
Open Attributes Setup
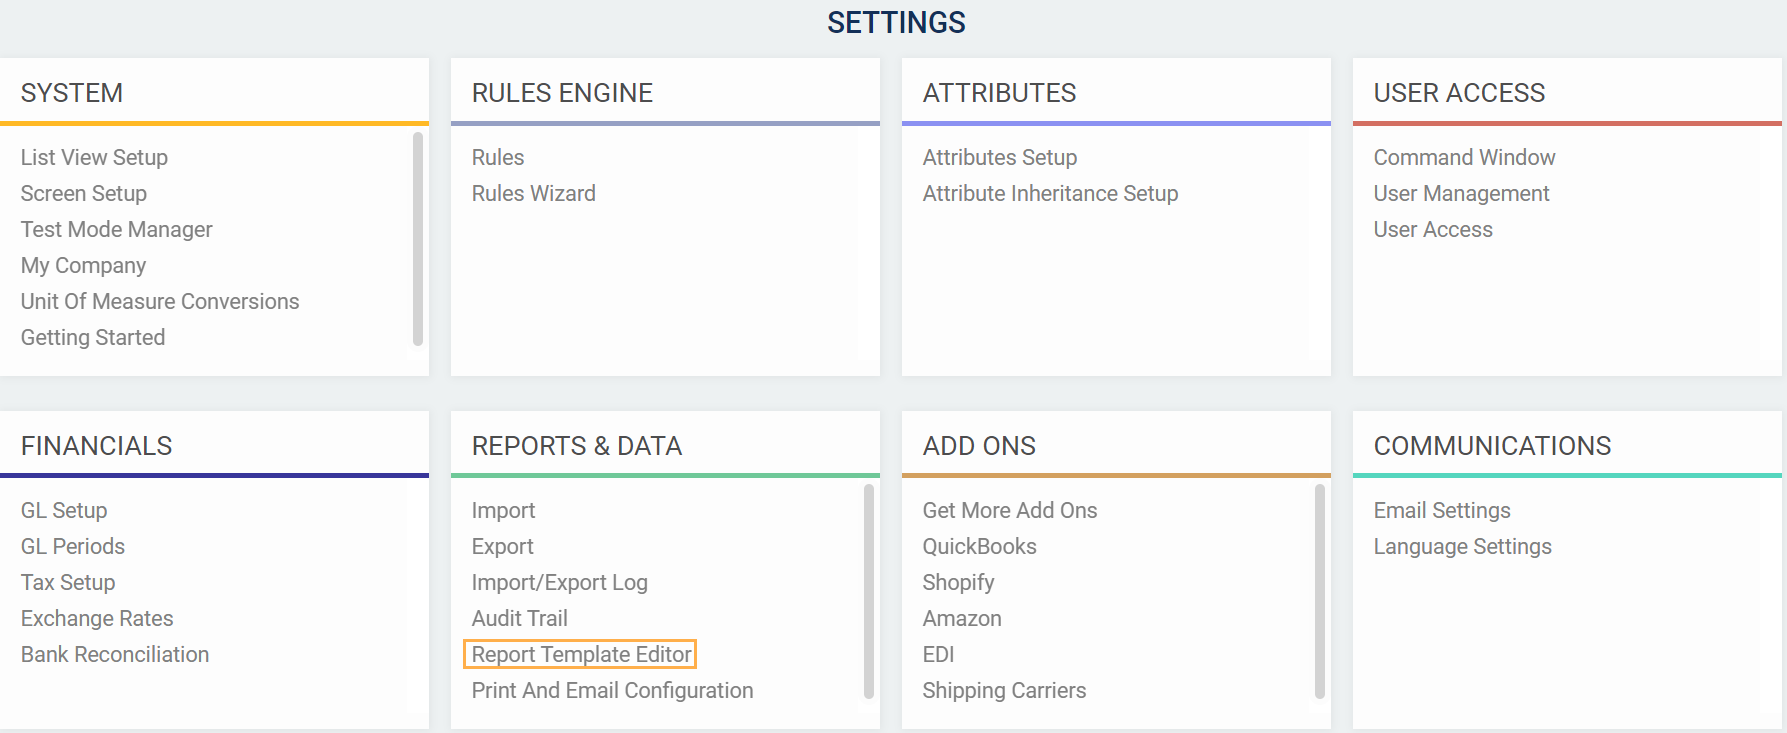pos(999,157)
